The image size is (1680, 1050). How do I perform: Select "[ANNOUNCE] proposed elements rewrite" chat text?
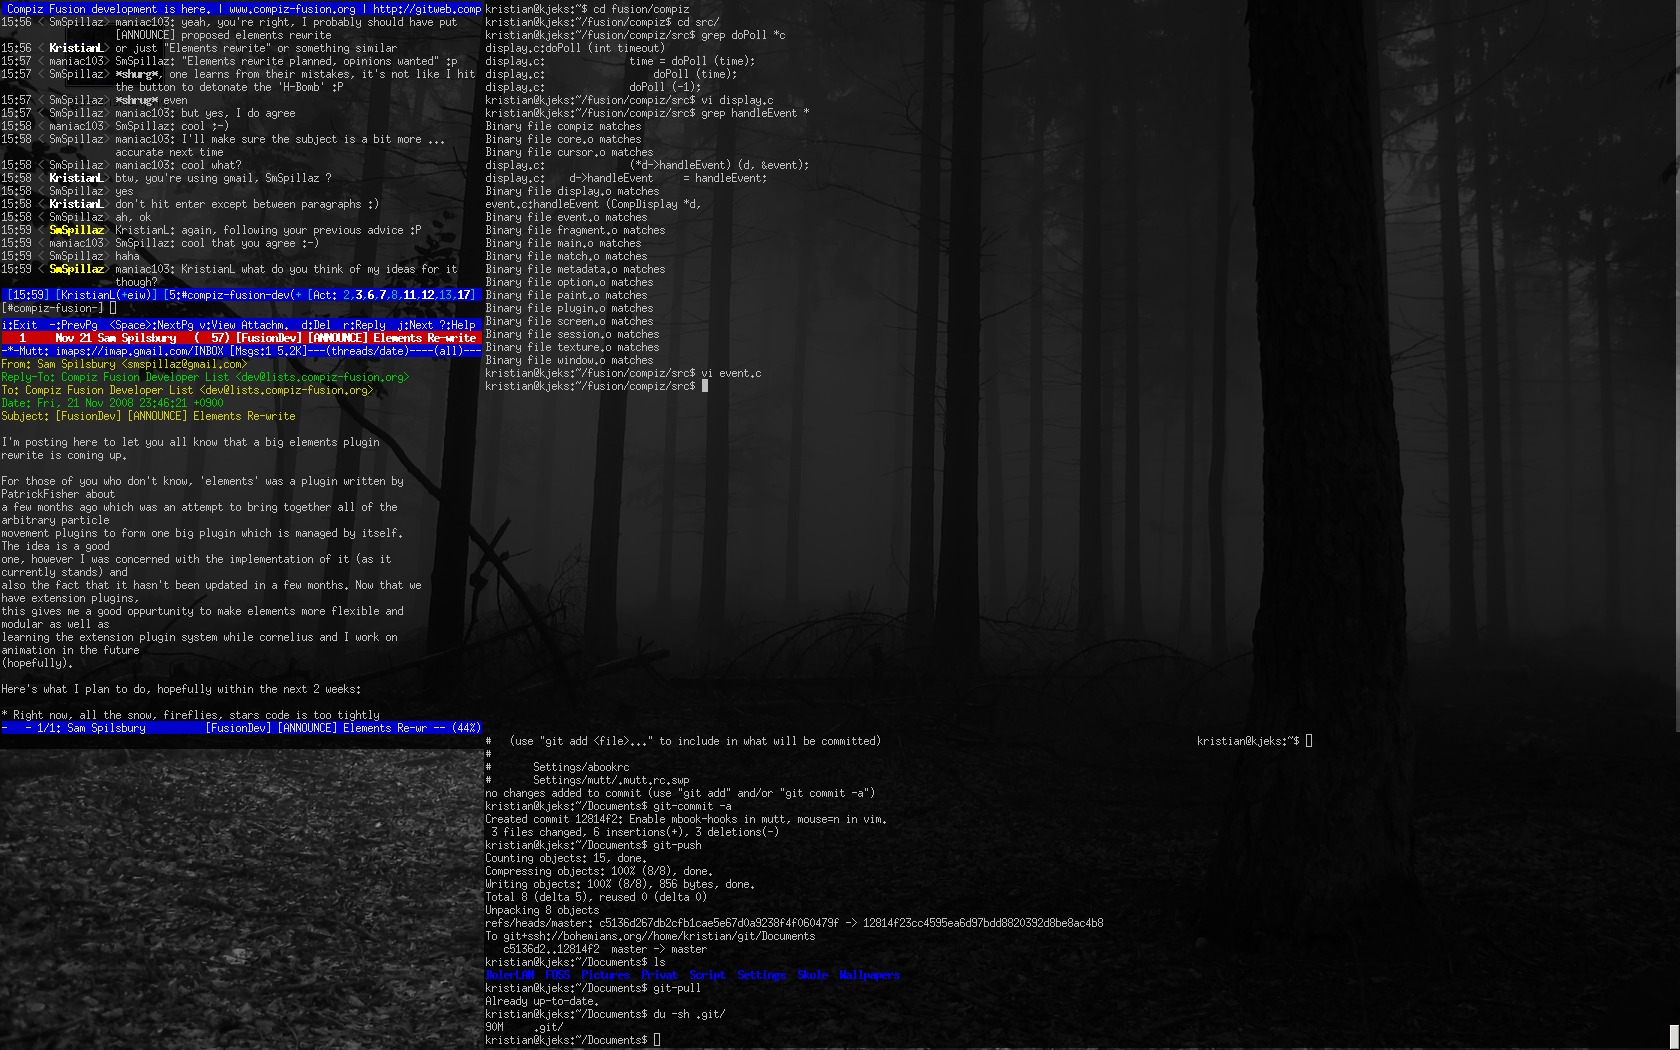coord(223,35)
